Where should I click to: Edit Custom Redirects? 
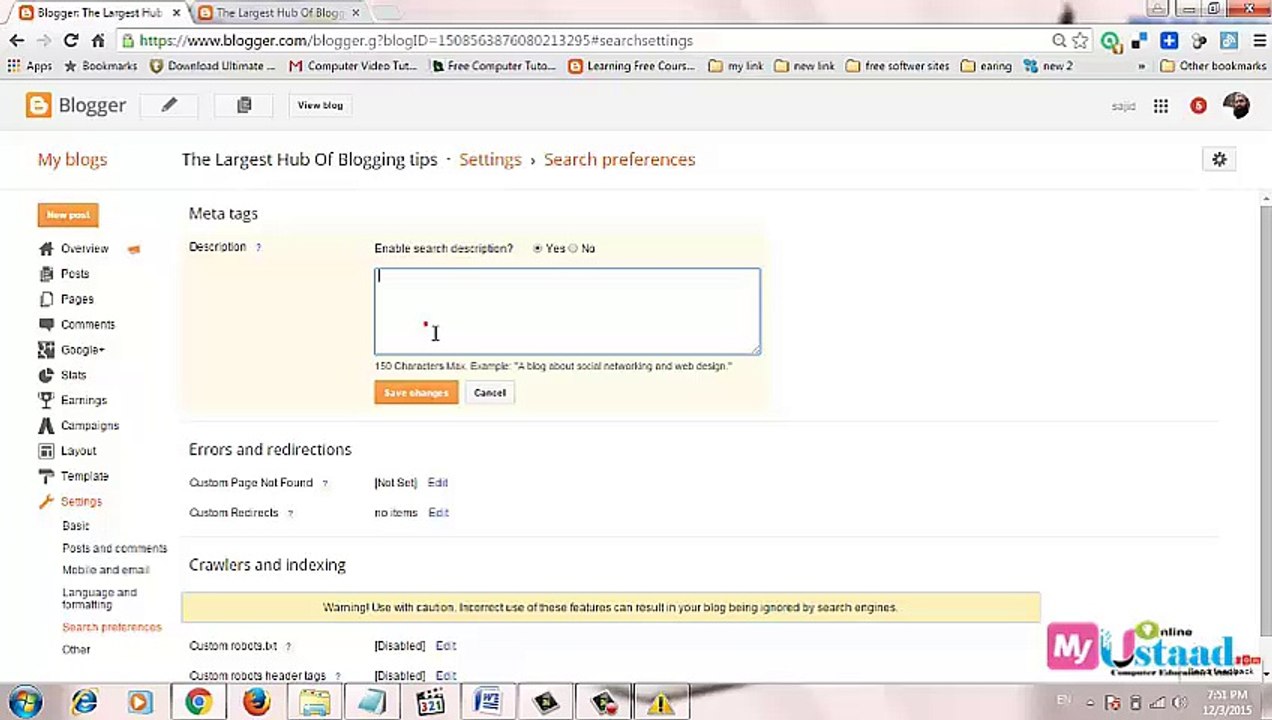438,513
